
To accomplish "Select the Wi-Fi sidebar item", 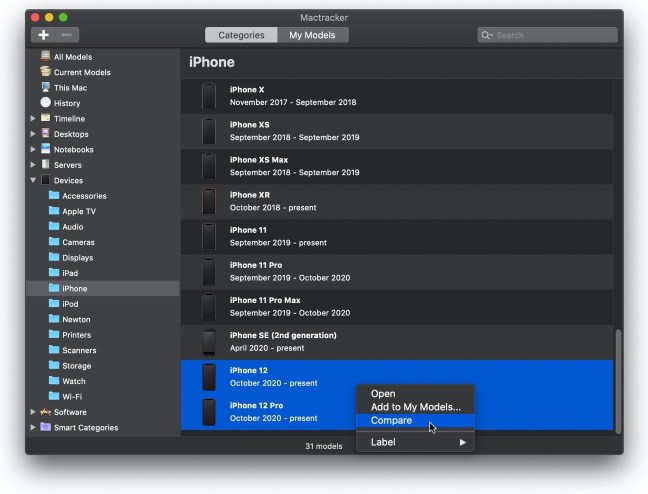I will (102, 396).
